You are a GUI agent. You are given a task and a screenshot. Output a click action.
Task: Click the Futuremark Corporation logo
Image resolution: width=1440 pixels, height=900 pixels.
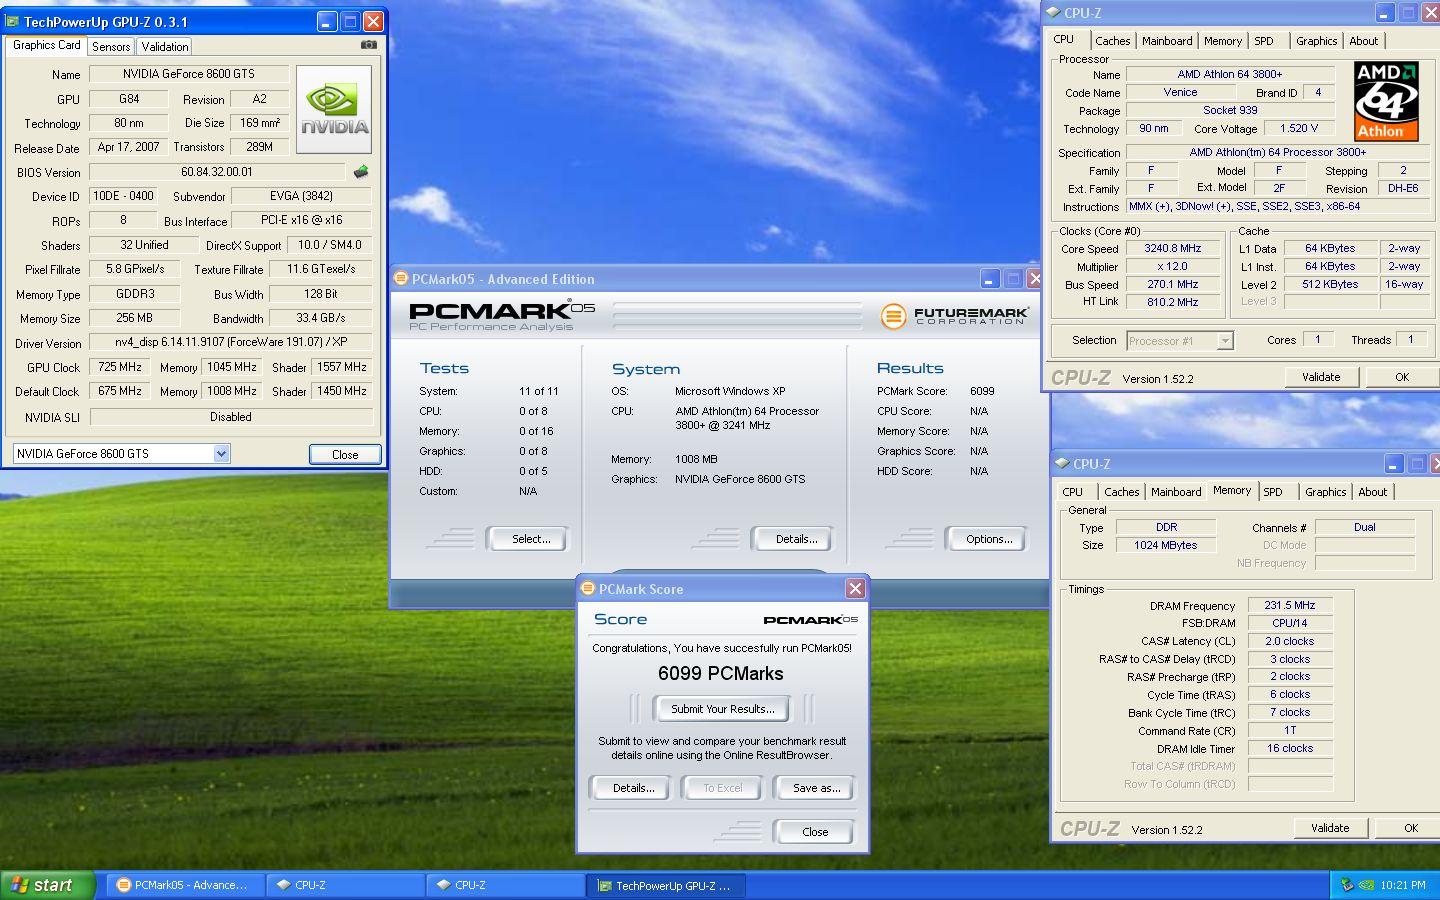954,316
